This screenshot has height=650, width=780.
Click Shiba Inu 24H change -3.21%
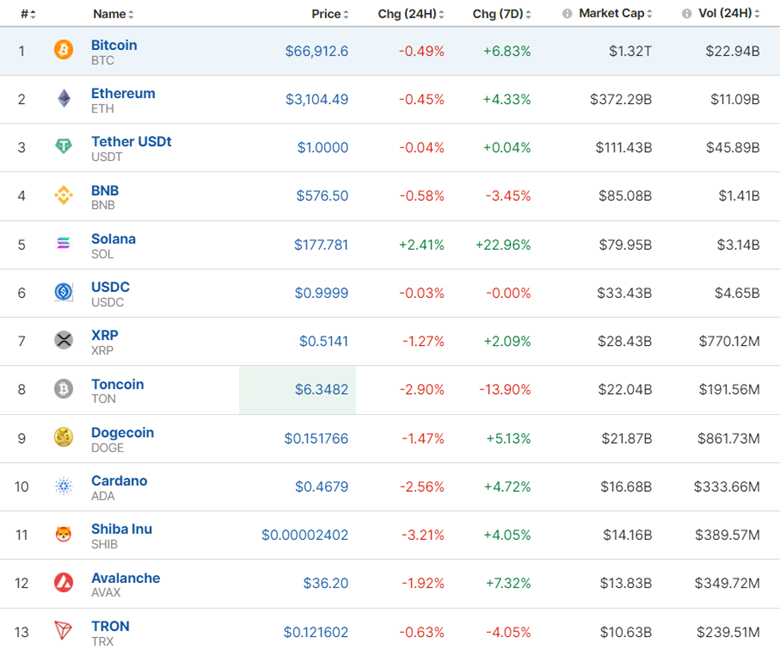[423, 535]
